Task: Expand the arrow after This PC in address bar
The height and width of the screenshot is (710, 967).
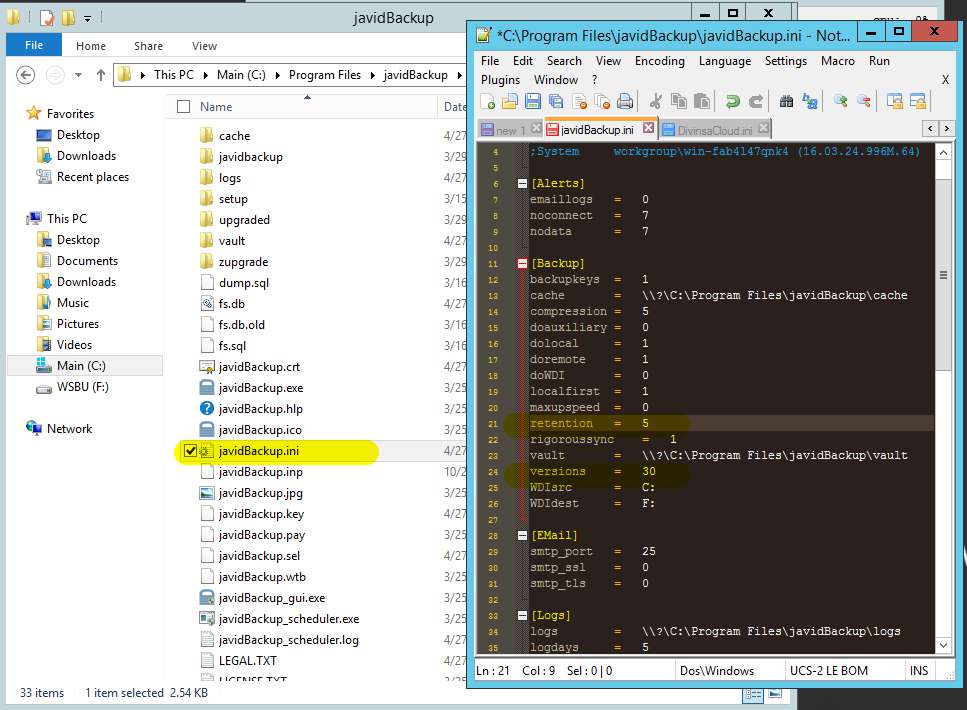Action: (x=205, y=75)
